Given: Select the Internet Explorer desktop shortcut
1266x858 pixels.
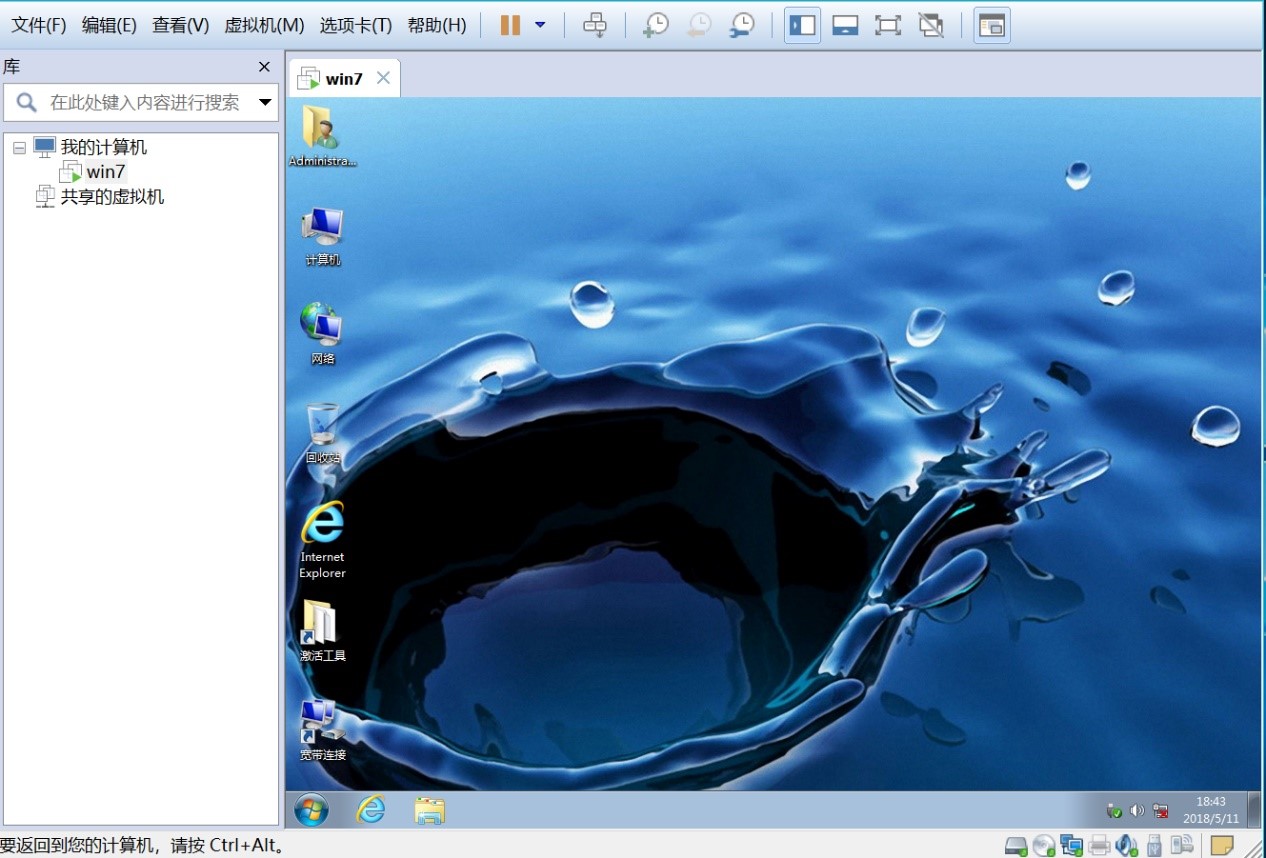Looking at the screenshot, I should (322, 540).
